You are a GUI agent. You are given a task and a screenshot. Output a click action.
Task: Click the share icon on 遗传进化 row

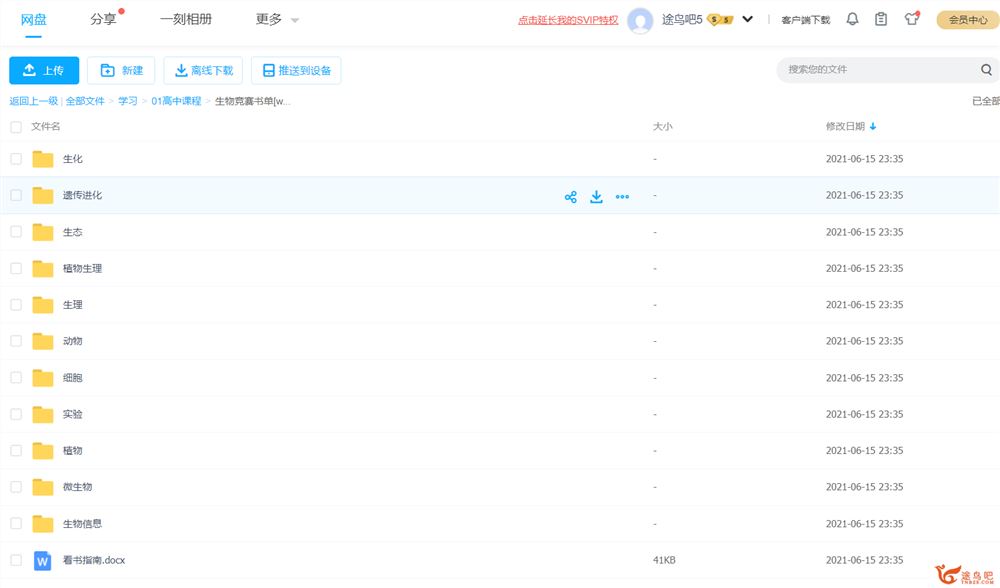click(x=571, y=197)
